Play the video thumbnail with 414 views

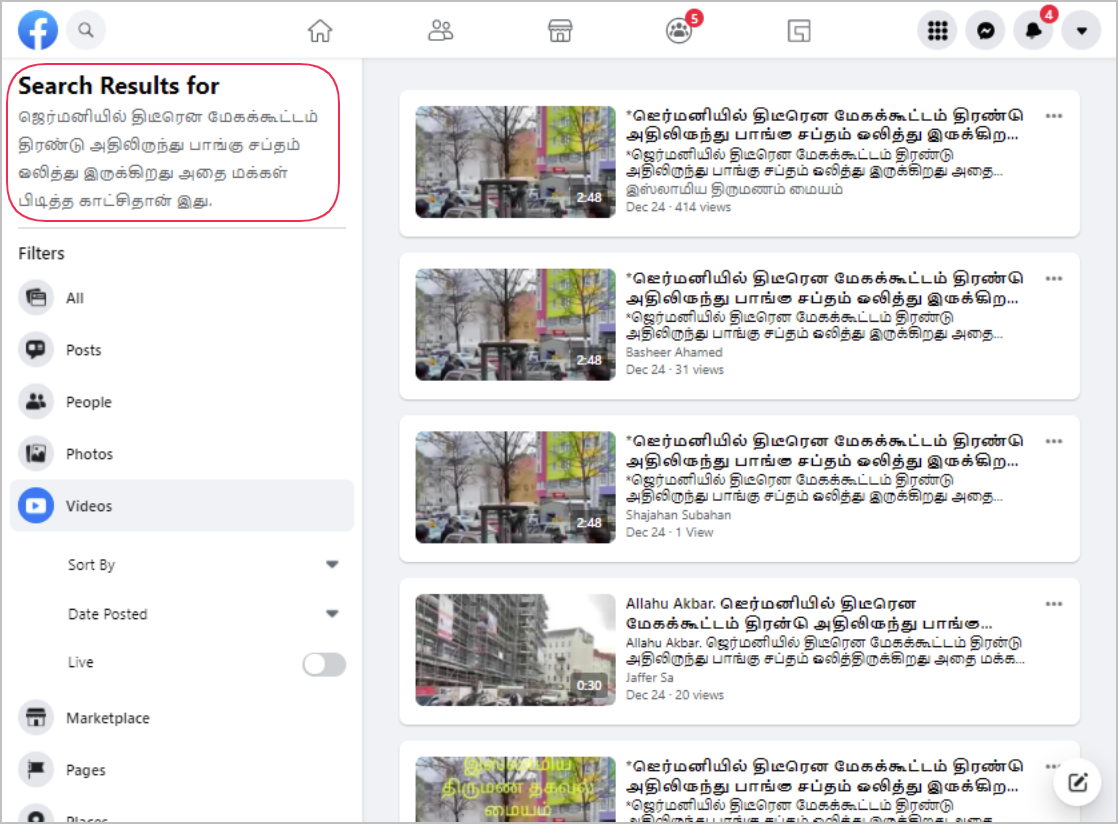click(515, 162)
